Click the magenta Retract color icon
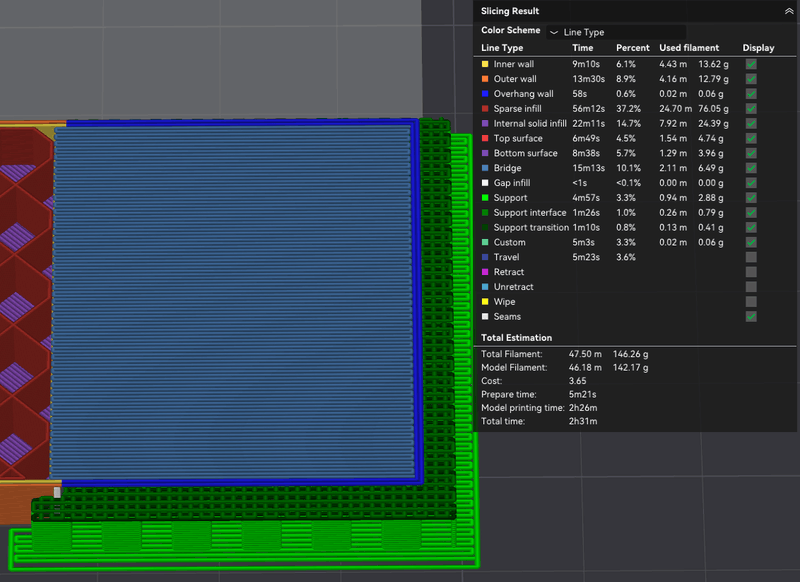 (x=485, y=272)
